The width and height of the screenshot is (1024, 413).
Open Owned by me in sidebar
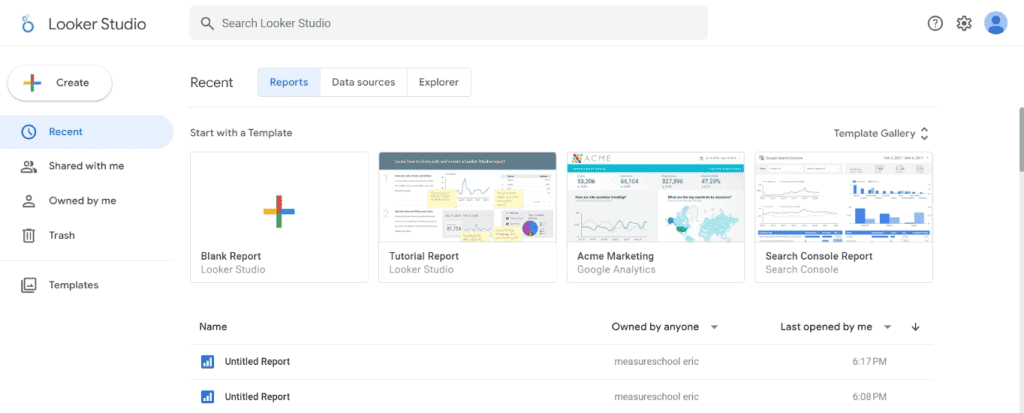coord(86,201)
